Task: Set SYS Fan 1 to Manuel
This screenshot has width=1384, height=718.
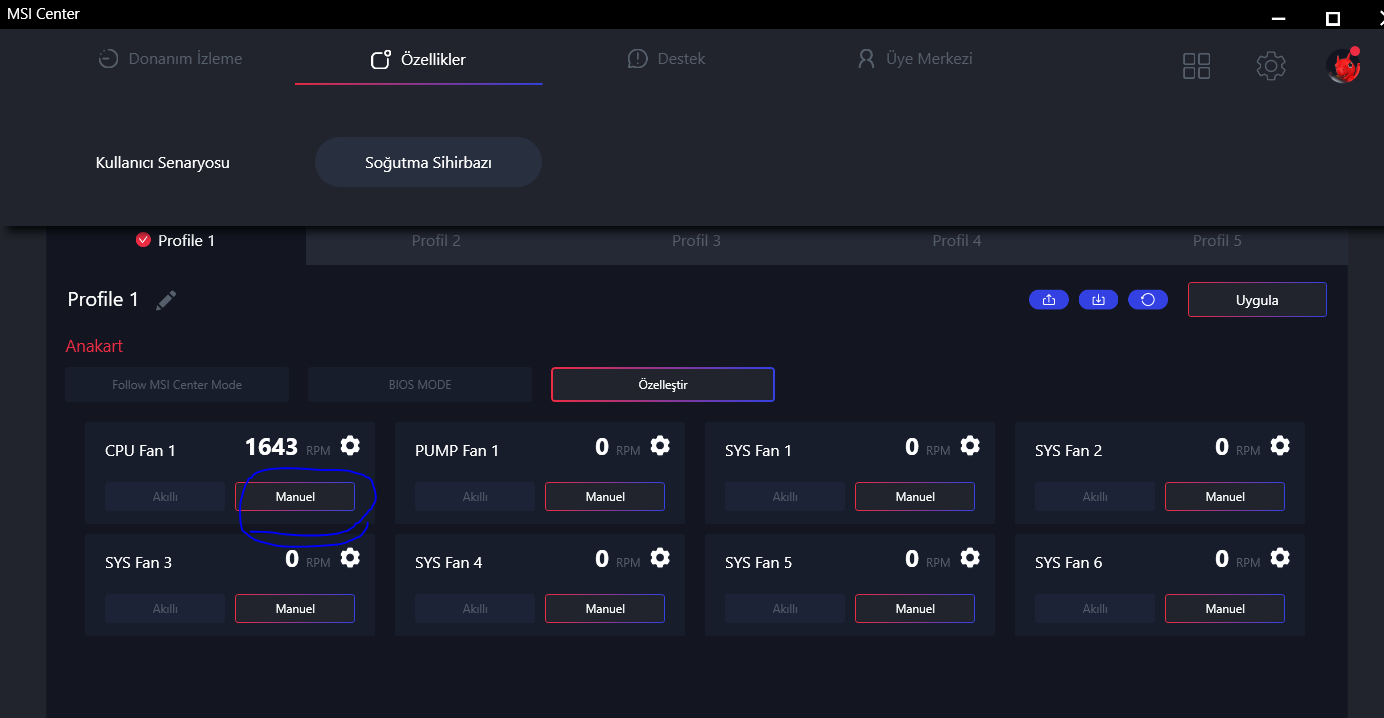Action: coord(915,497)
